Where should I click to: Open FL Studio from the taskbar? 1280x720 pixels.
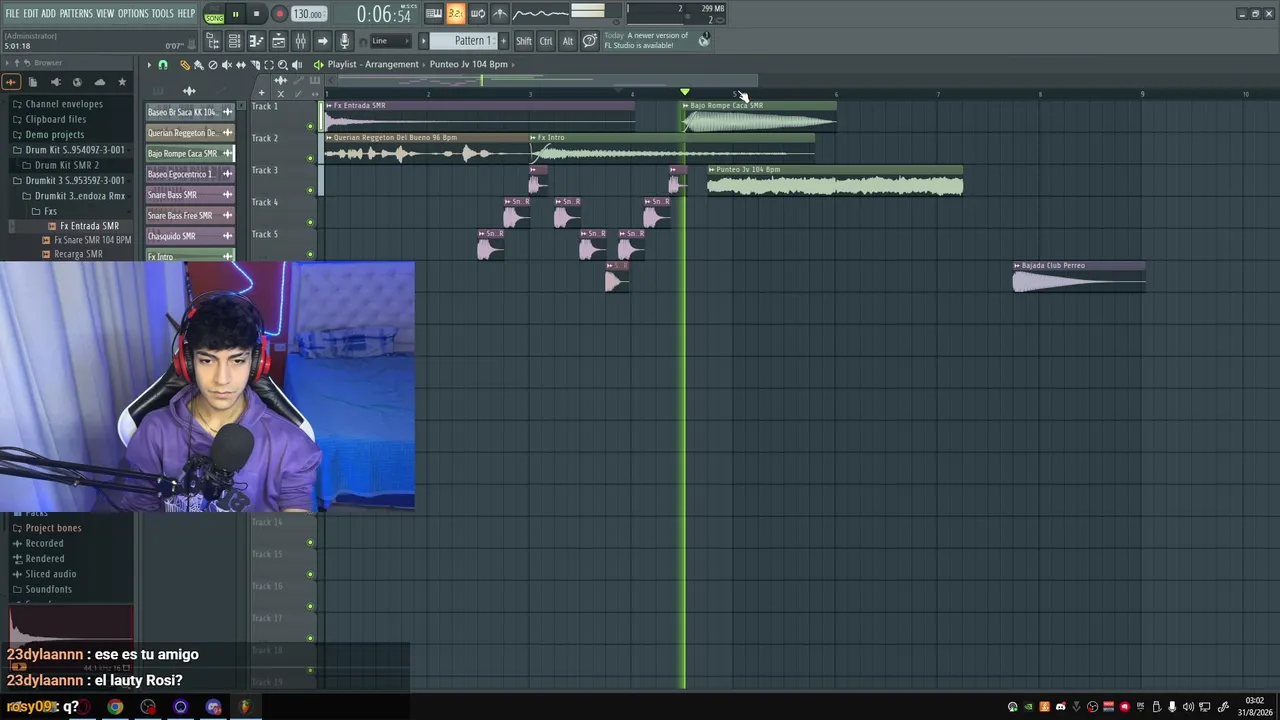tap(245, 707)
